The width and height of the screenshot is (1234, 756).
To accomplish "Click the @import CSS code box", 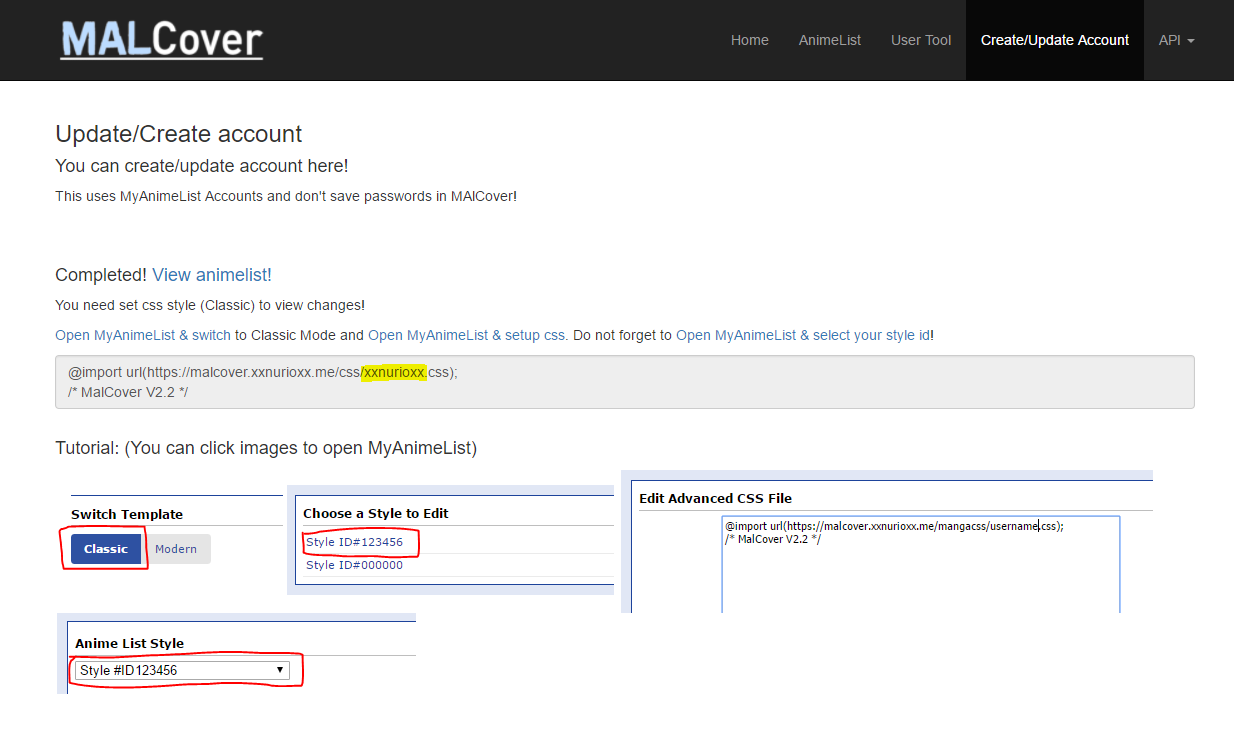I will point(624,382).
